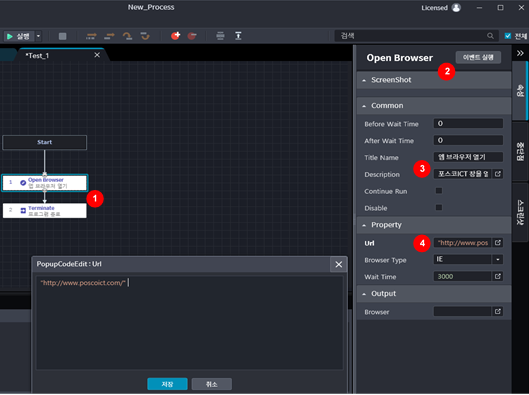Click the Browser output field

pyautogui.click(x=462, y=312)
